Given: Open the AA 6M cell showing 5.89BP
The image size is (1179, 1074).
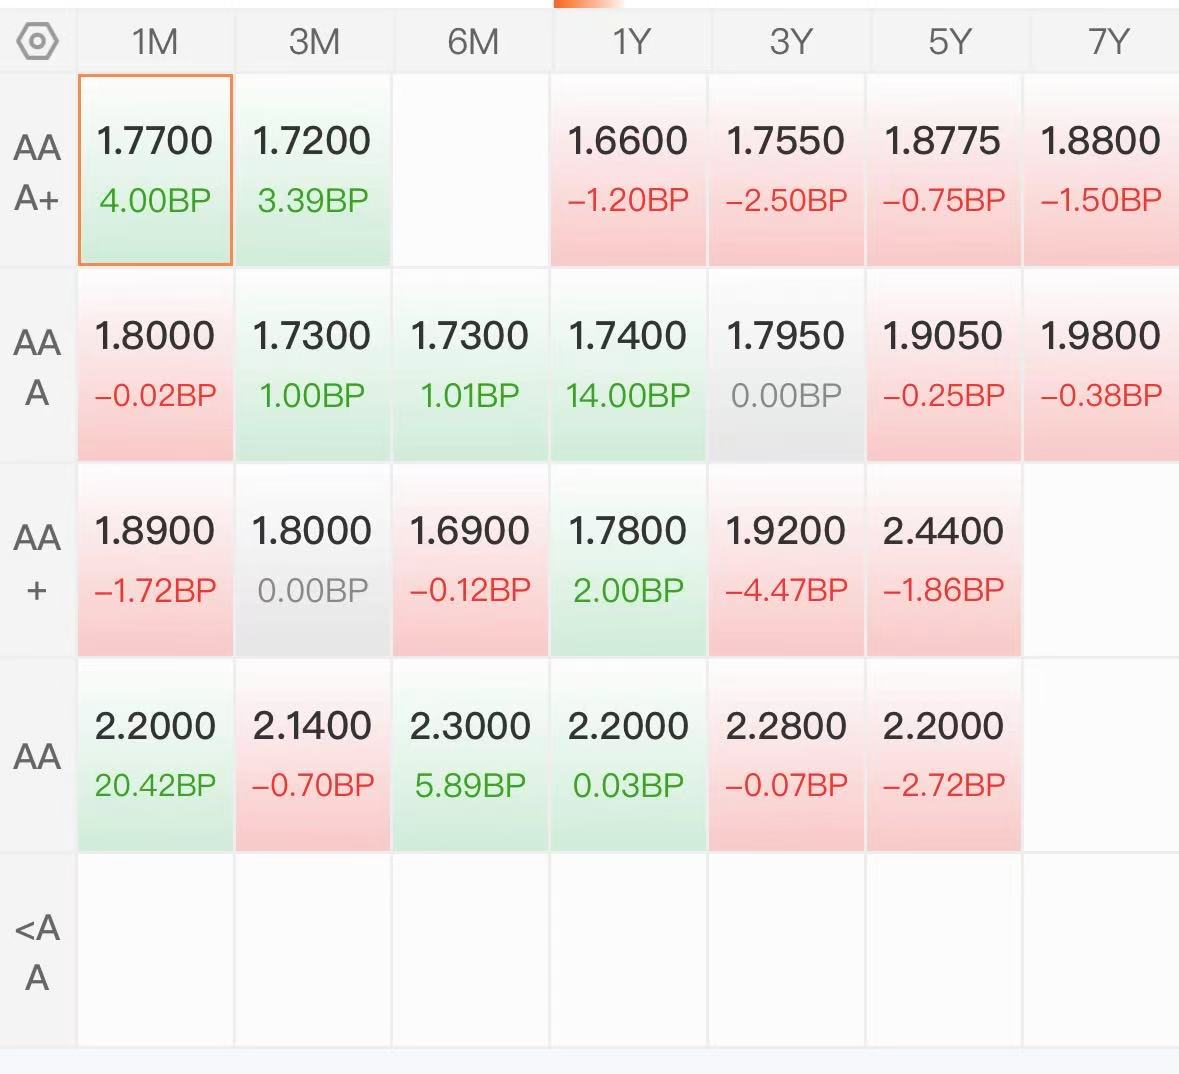Looking at the screenshot, I should pos(471,755).
